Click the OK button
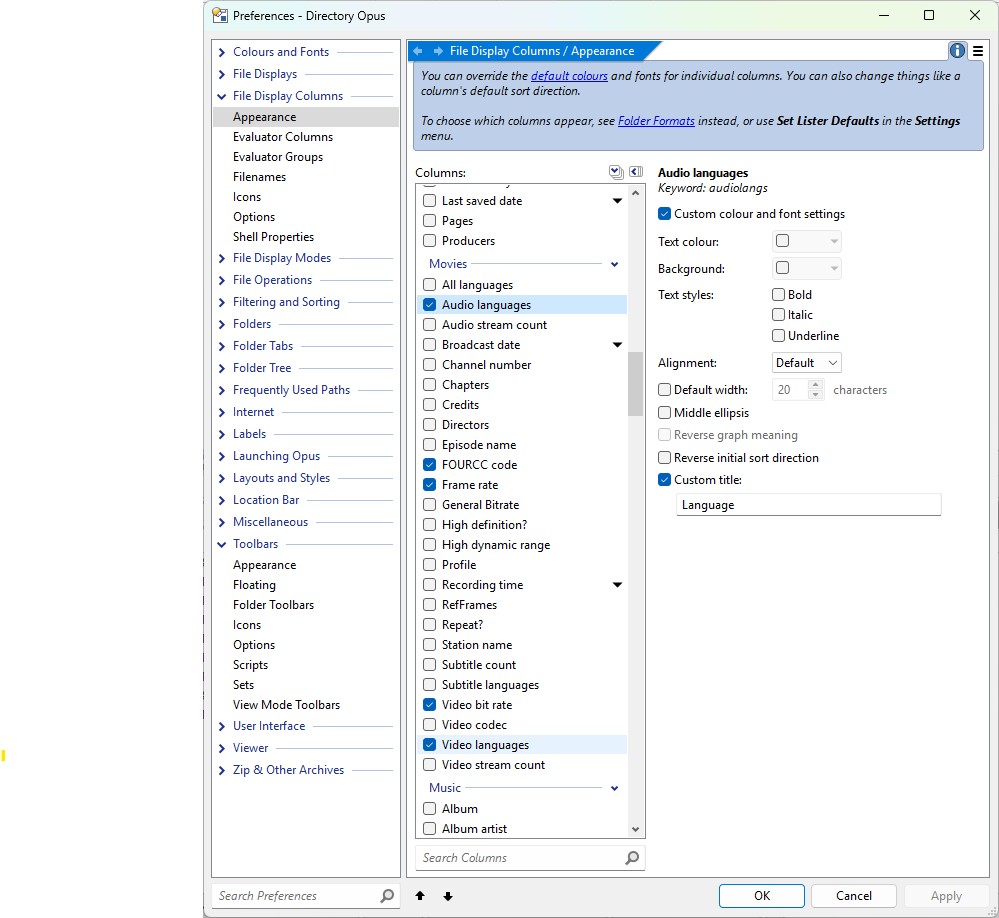The image size is (999, 918). [761, 896]
